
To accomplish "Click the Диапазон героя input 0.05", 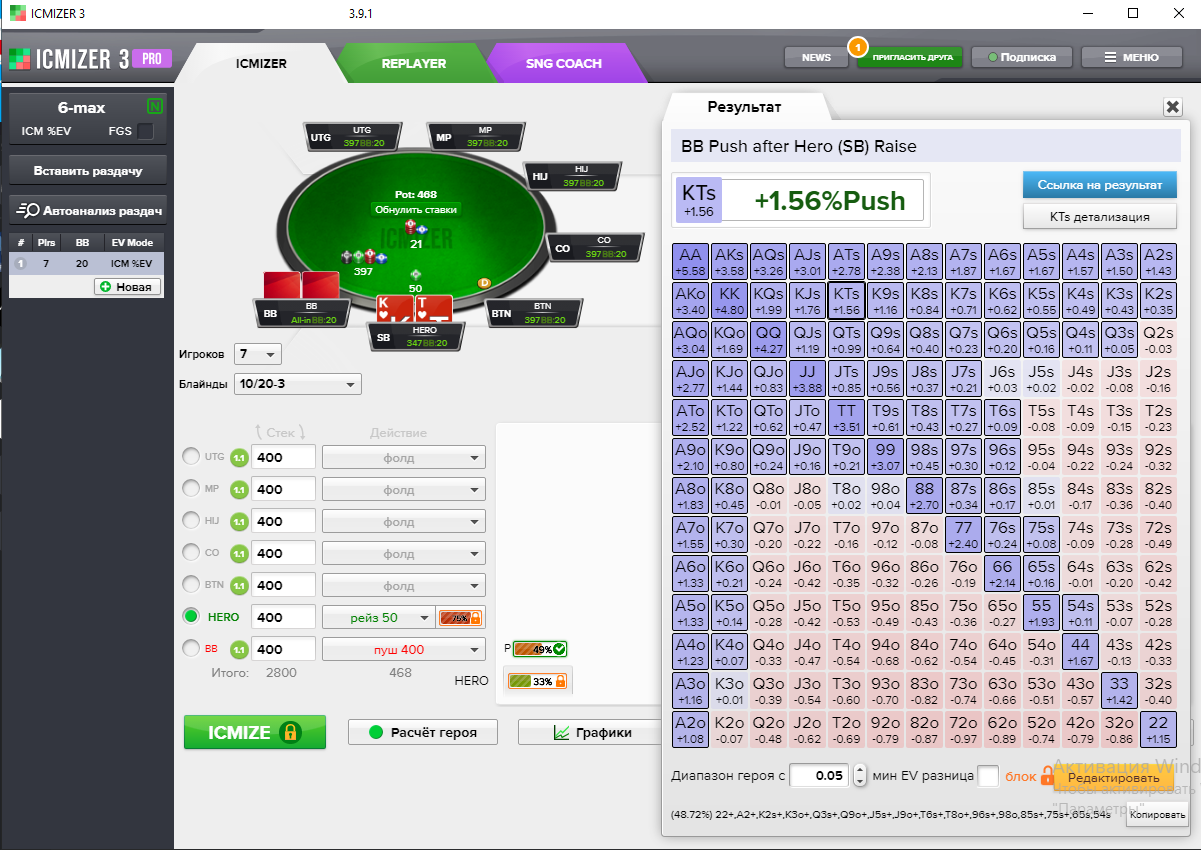I will (x=820, y=776).
